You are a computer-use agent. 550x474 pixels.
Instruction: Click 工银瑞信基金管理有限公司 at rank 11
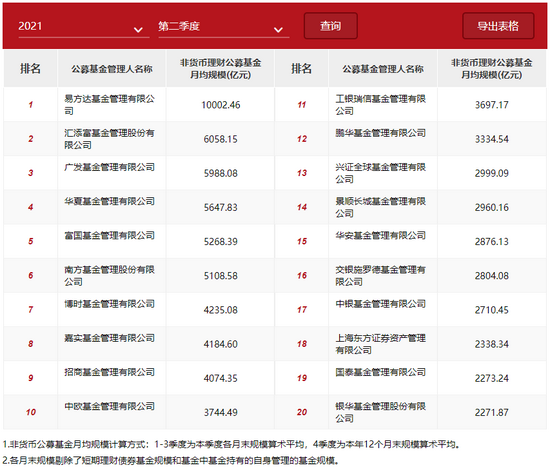(380, 105)
